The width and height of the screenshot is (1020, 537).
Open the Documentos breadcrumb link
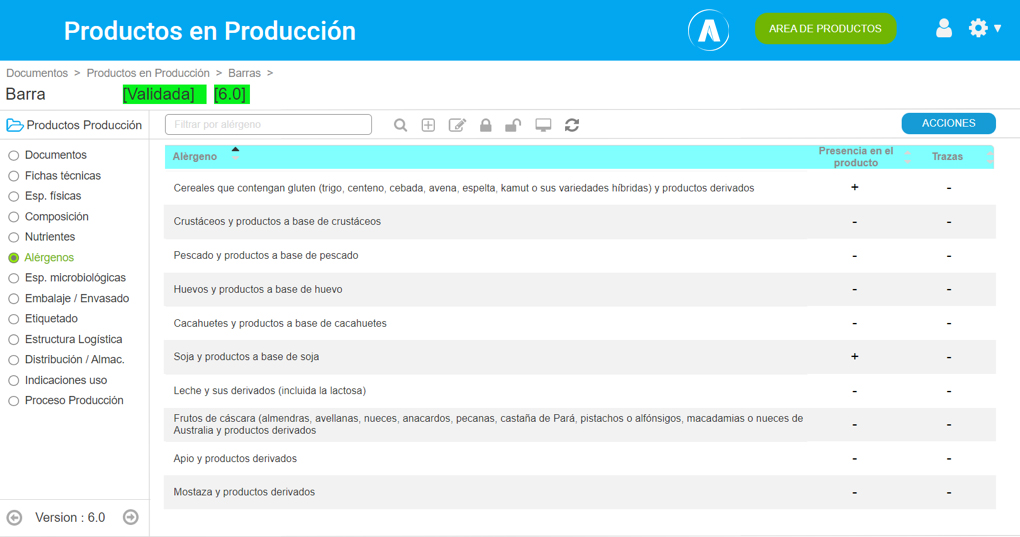click(x=37, y=73)
